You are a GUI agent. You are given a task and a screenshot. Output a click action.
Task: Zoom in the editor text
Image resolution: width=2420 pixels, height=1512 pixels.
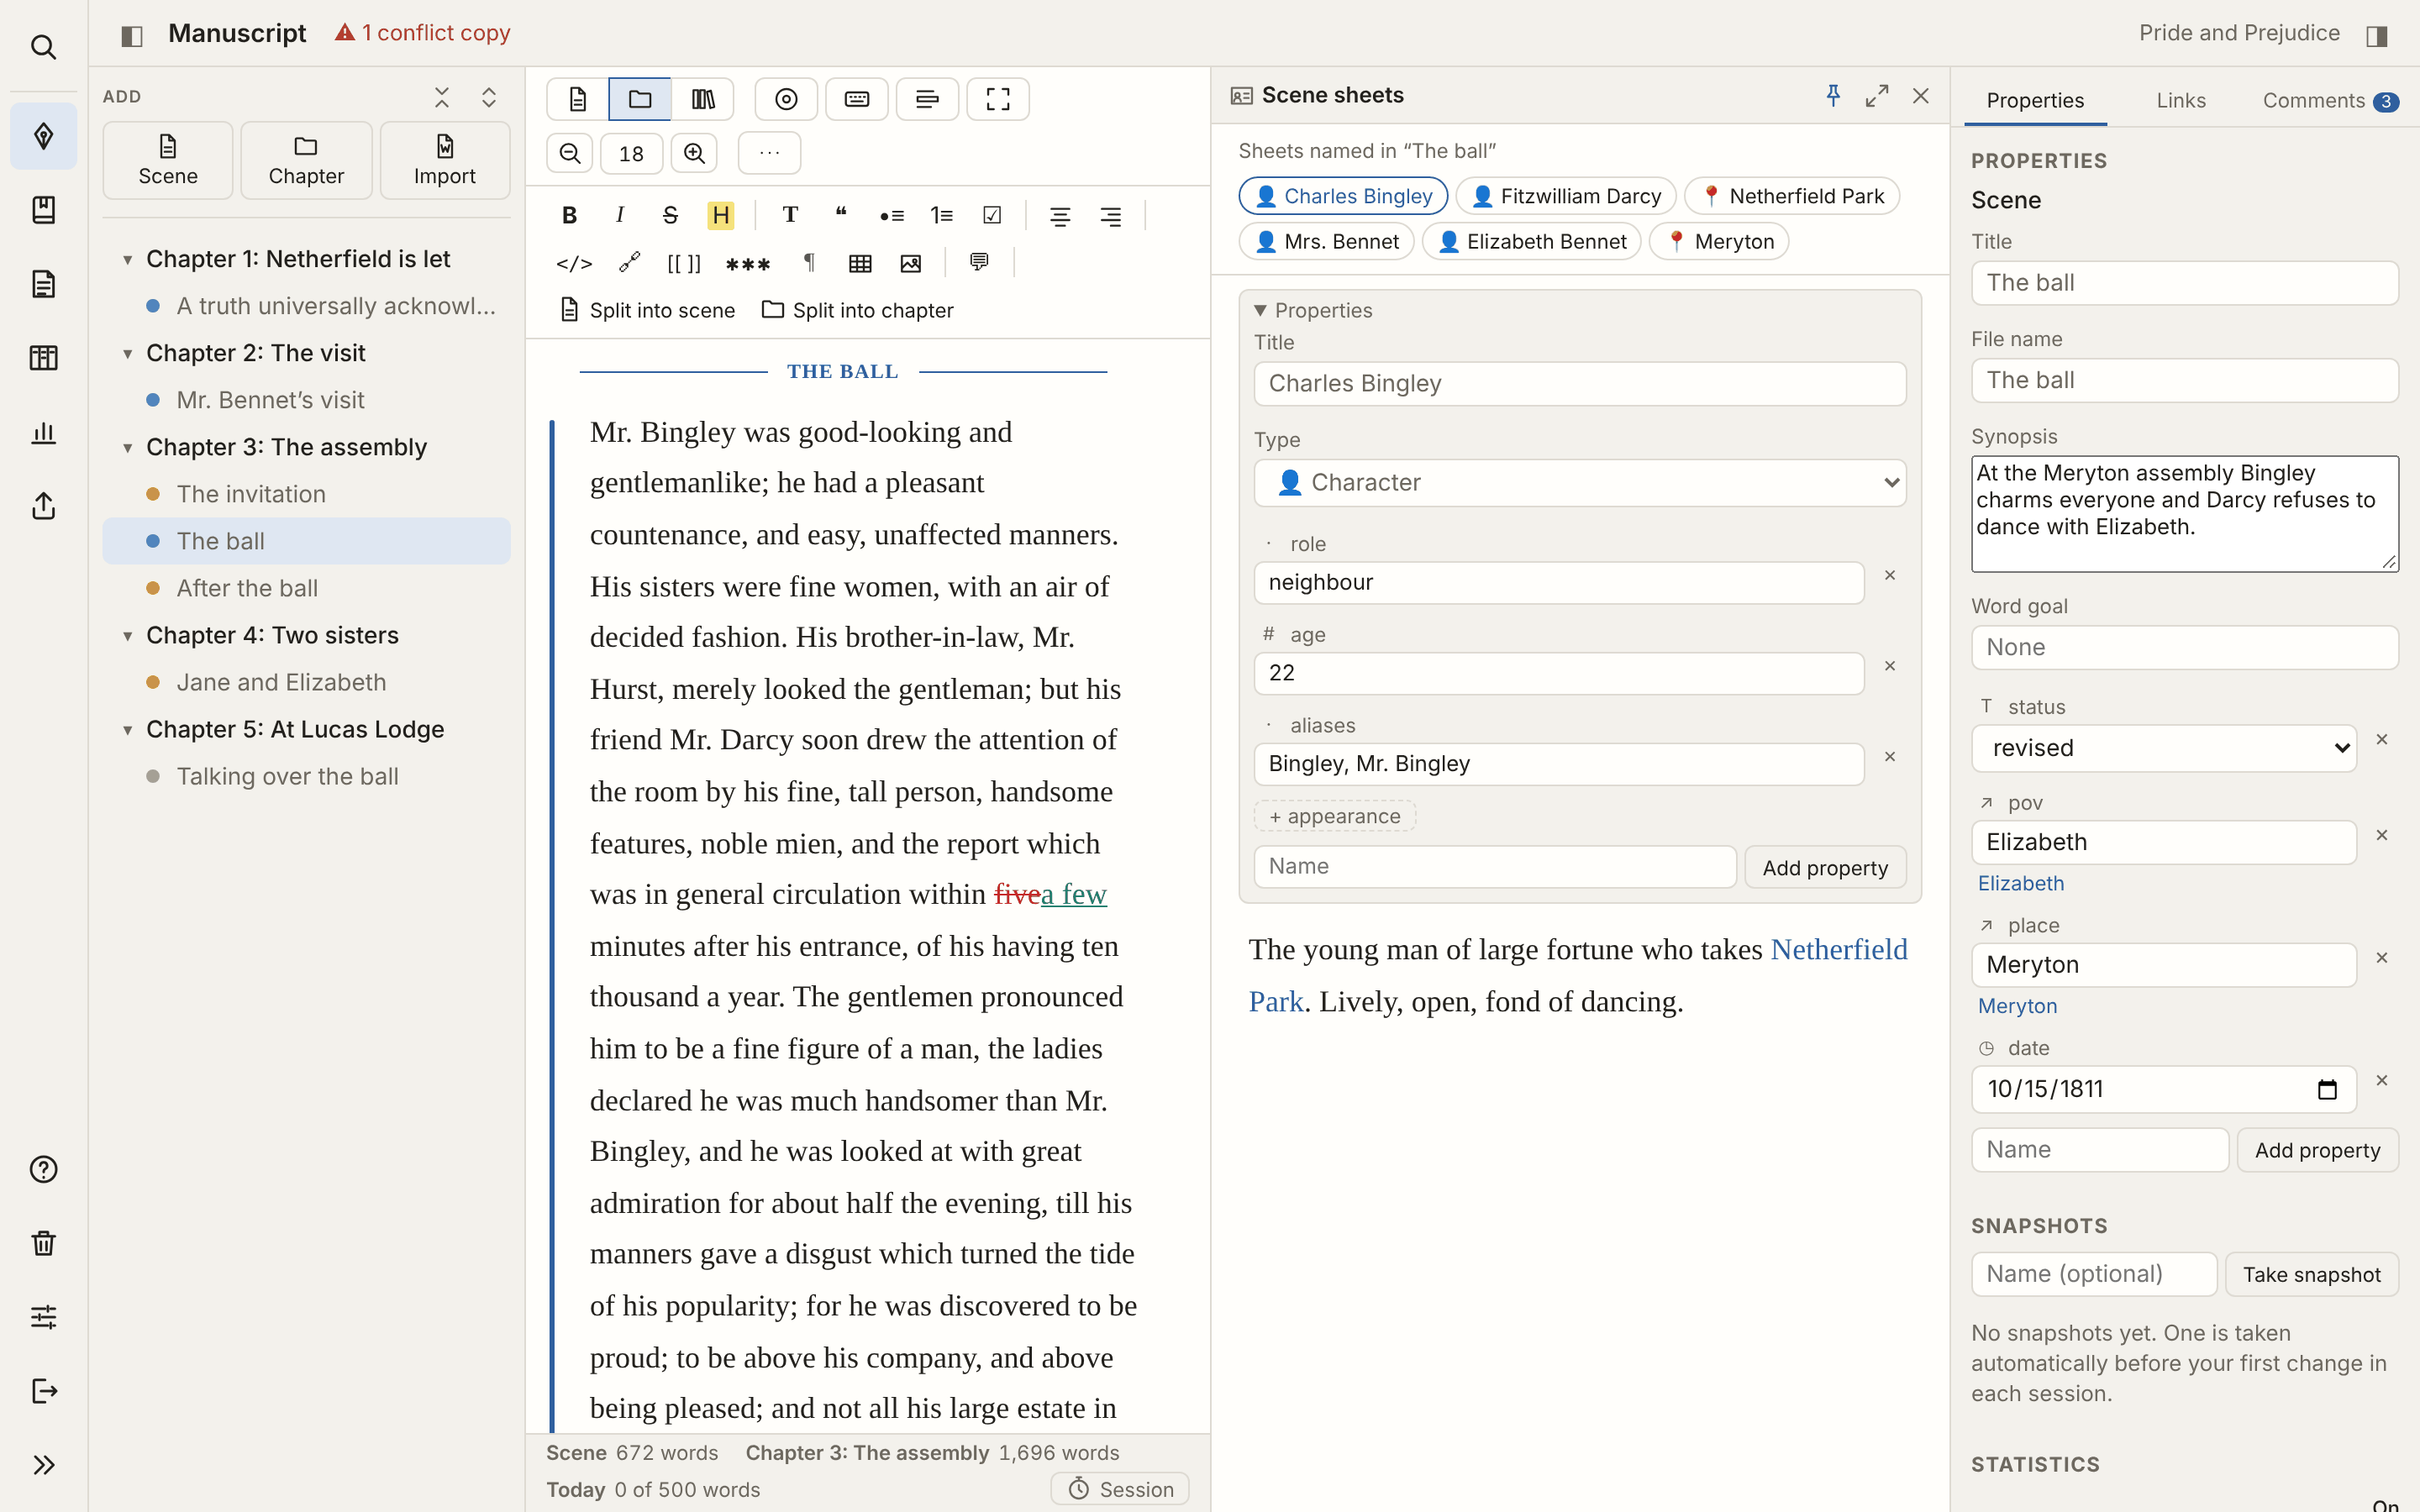coord(694,153)
